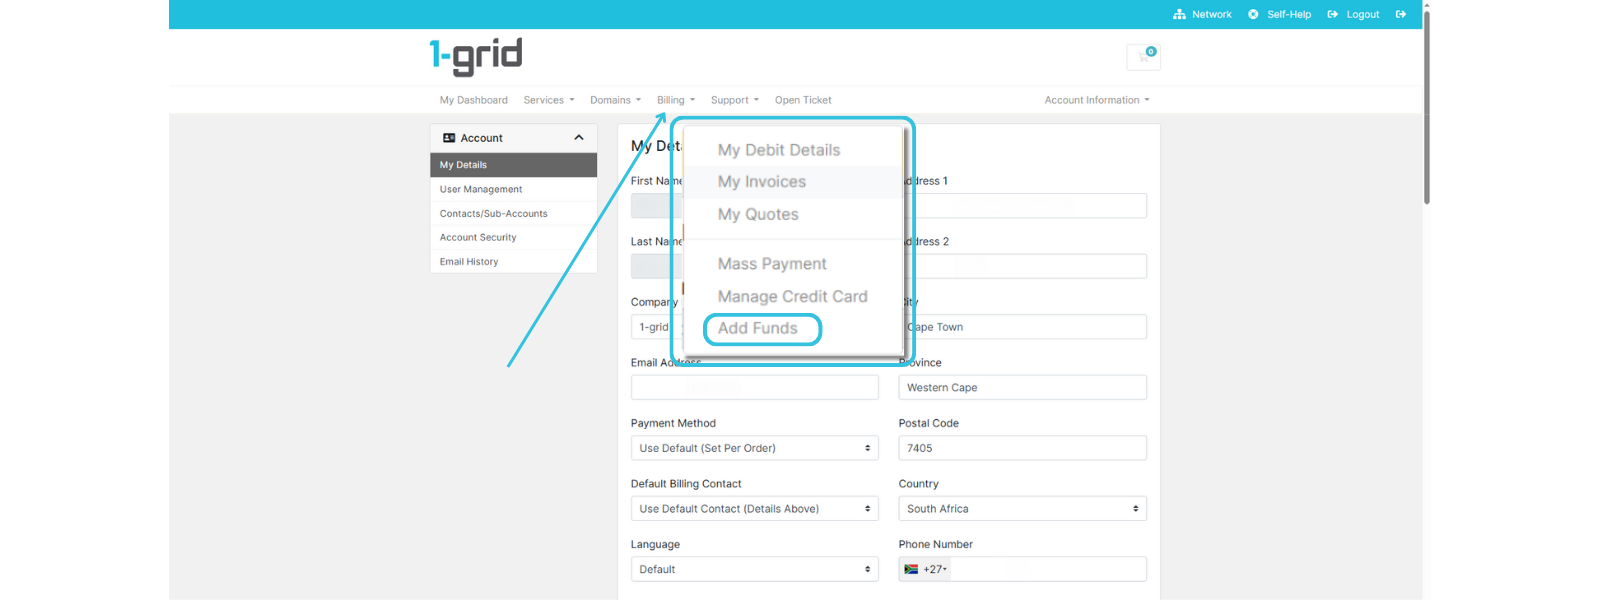This screenshot has height=600, width=1600.
Task: Go to Open Ticket page
Action: [803, 100]
